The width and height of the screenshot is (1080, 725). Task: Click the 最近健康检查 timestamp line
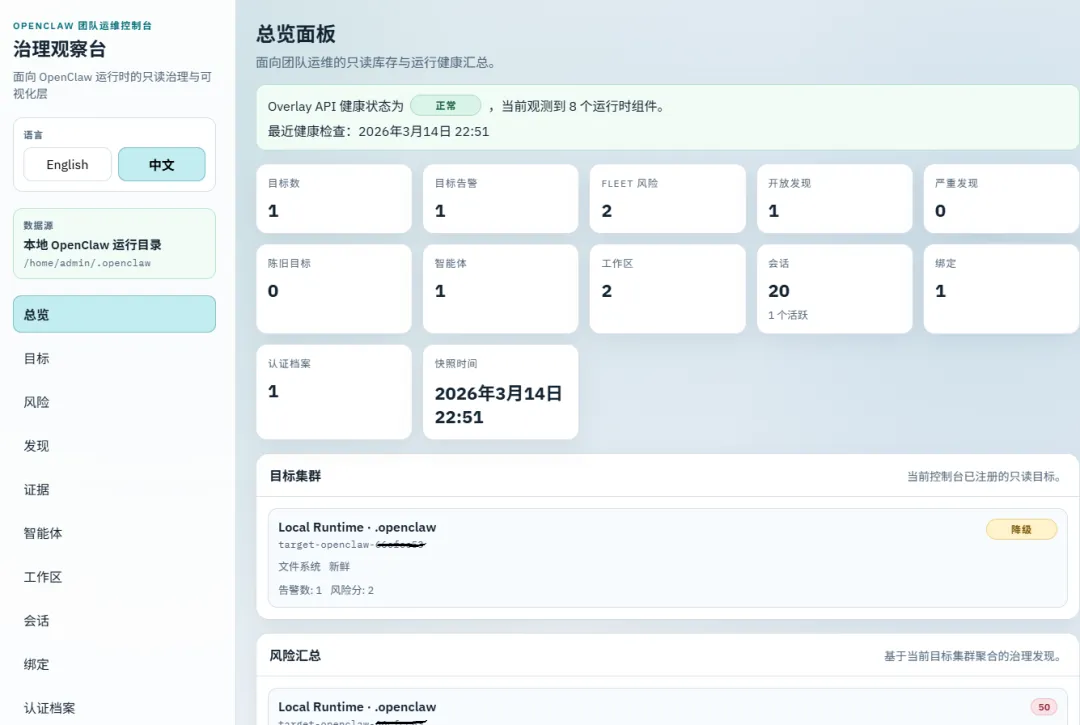click(x=378, y=132)
